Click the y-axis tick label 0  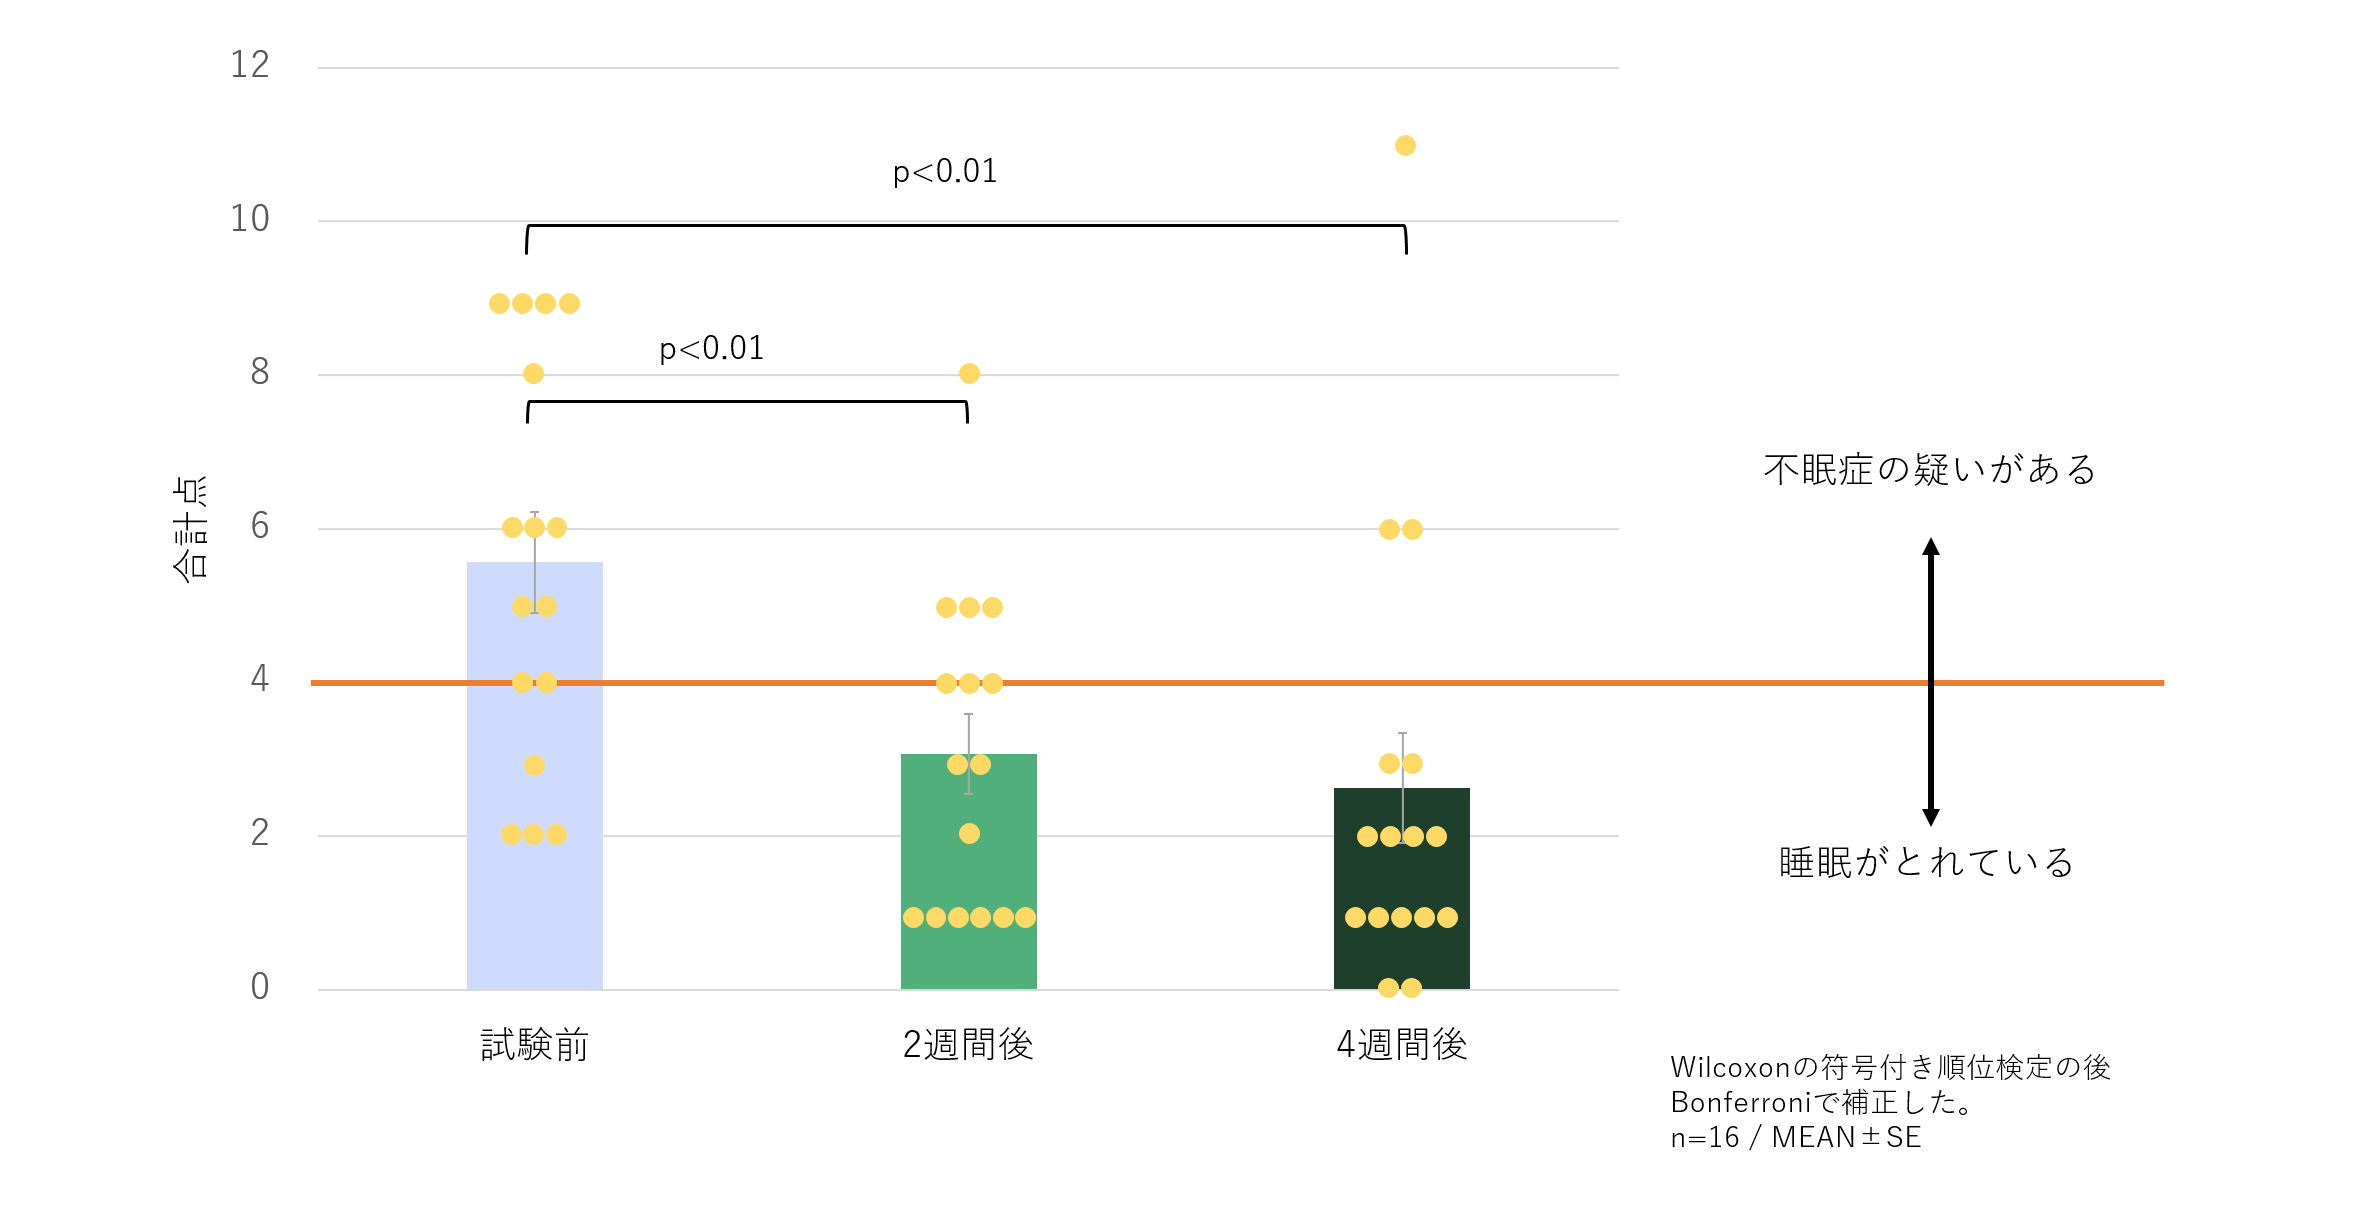[260, 987]
